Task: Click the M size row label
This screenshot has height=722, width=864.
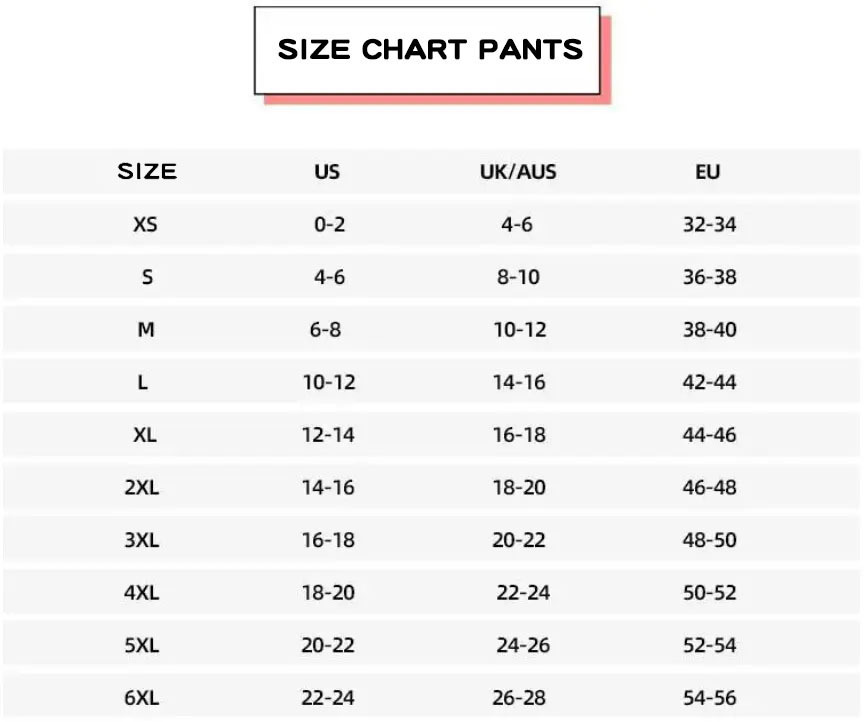Action: (x=146, y=329)
